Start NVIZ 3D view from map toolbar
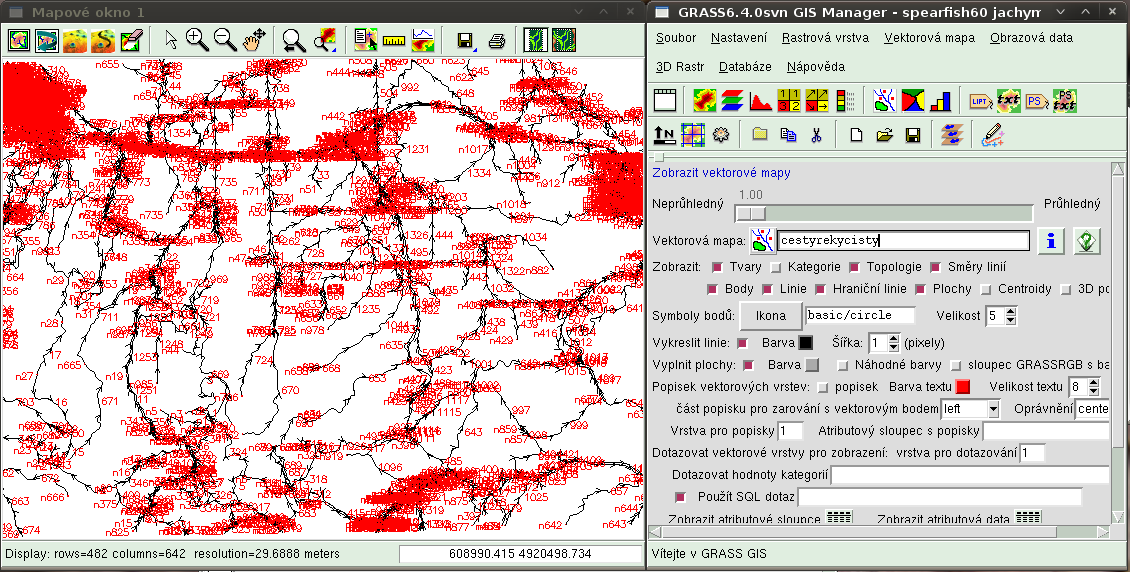 pos(75,40)
